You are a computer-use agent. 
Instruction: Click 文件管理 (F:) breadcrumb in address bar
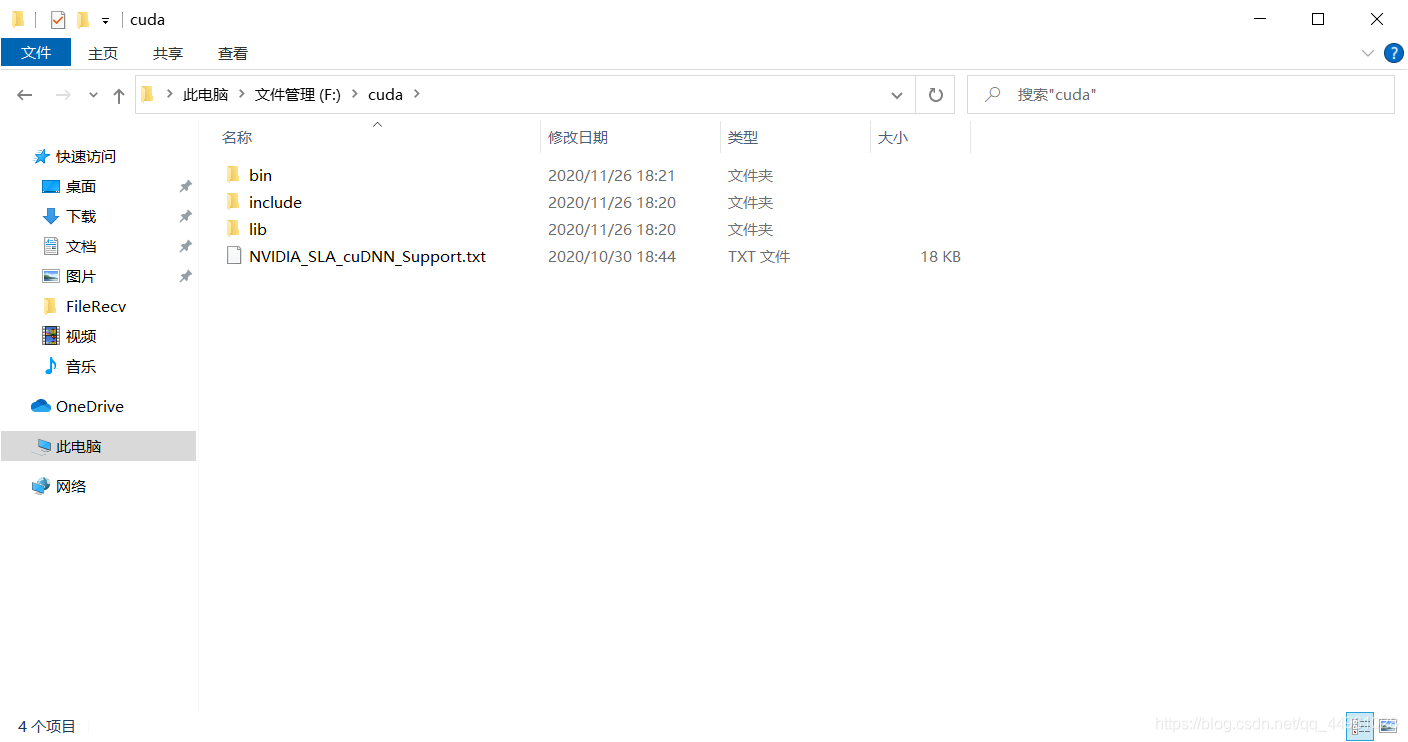coord(298,94)
